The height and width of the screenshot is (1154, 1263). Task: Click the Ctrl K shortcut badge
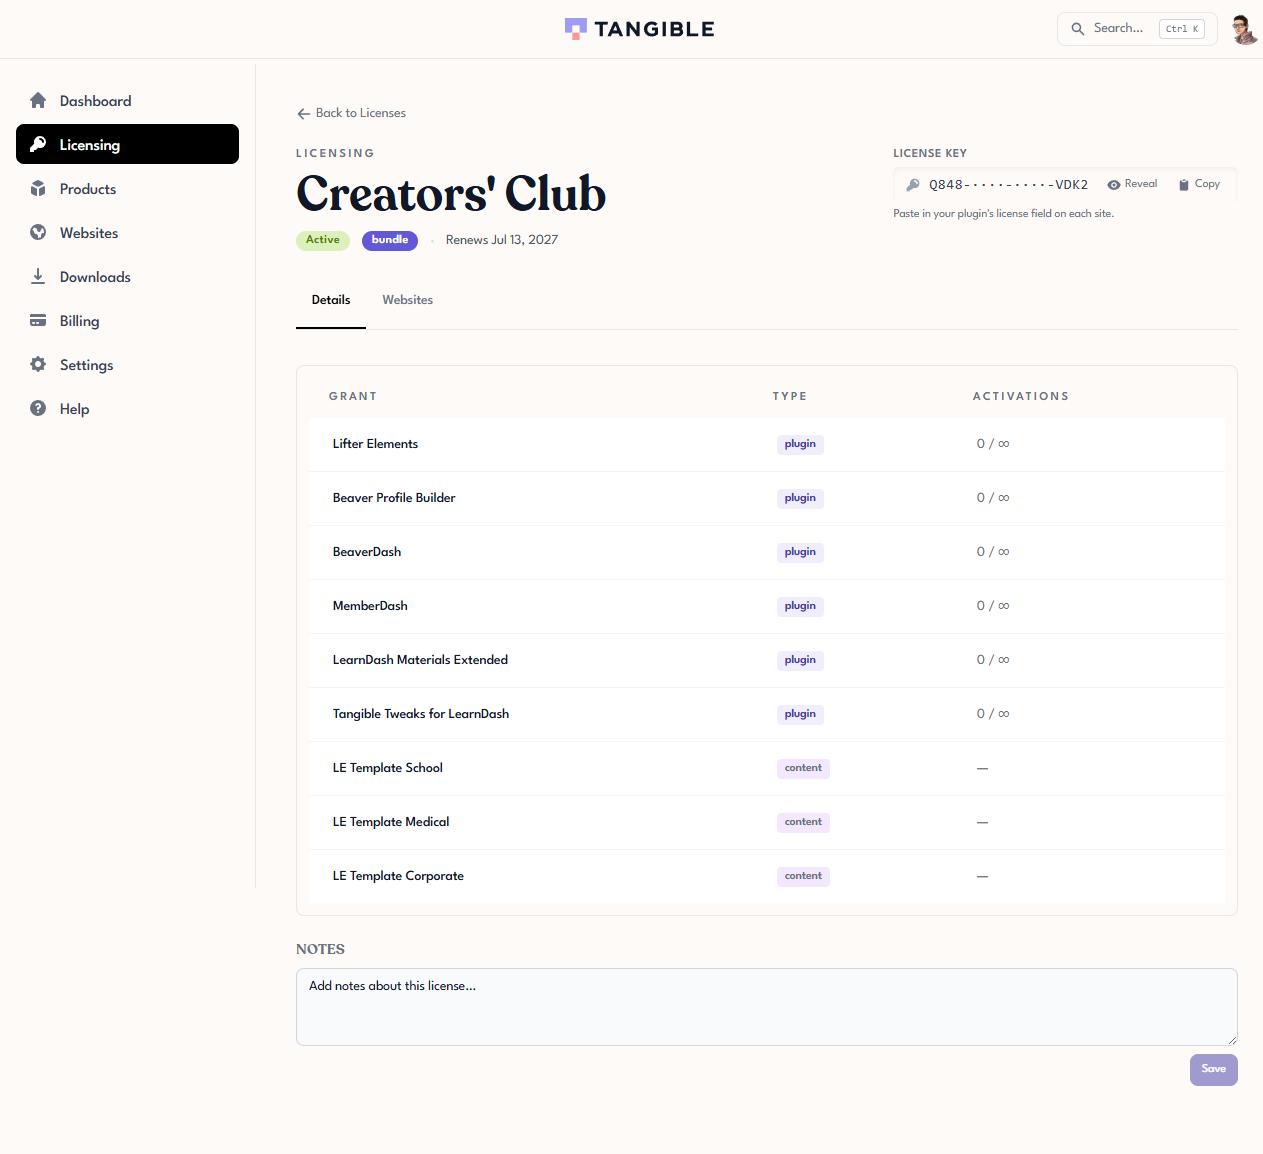1181,29
